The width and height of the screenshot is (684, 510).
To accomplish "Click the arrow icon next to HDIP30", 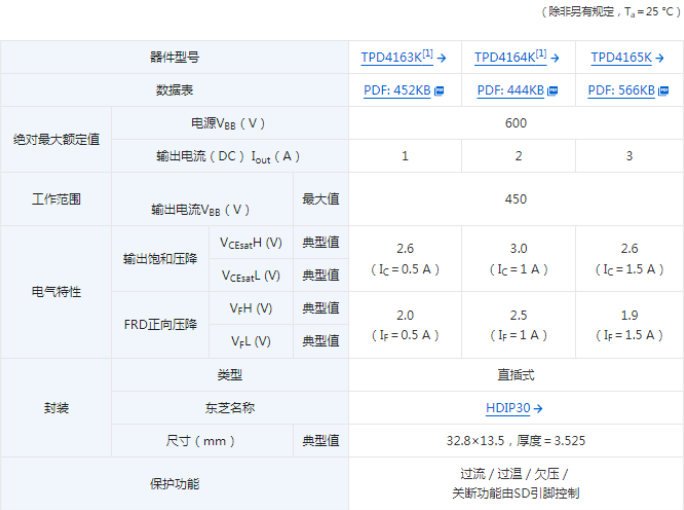I will point(538,408).
